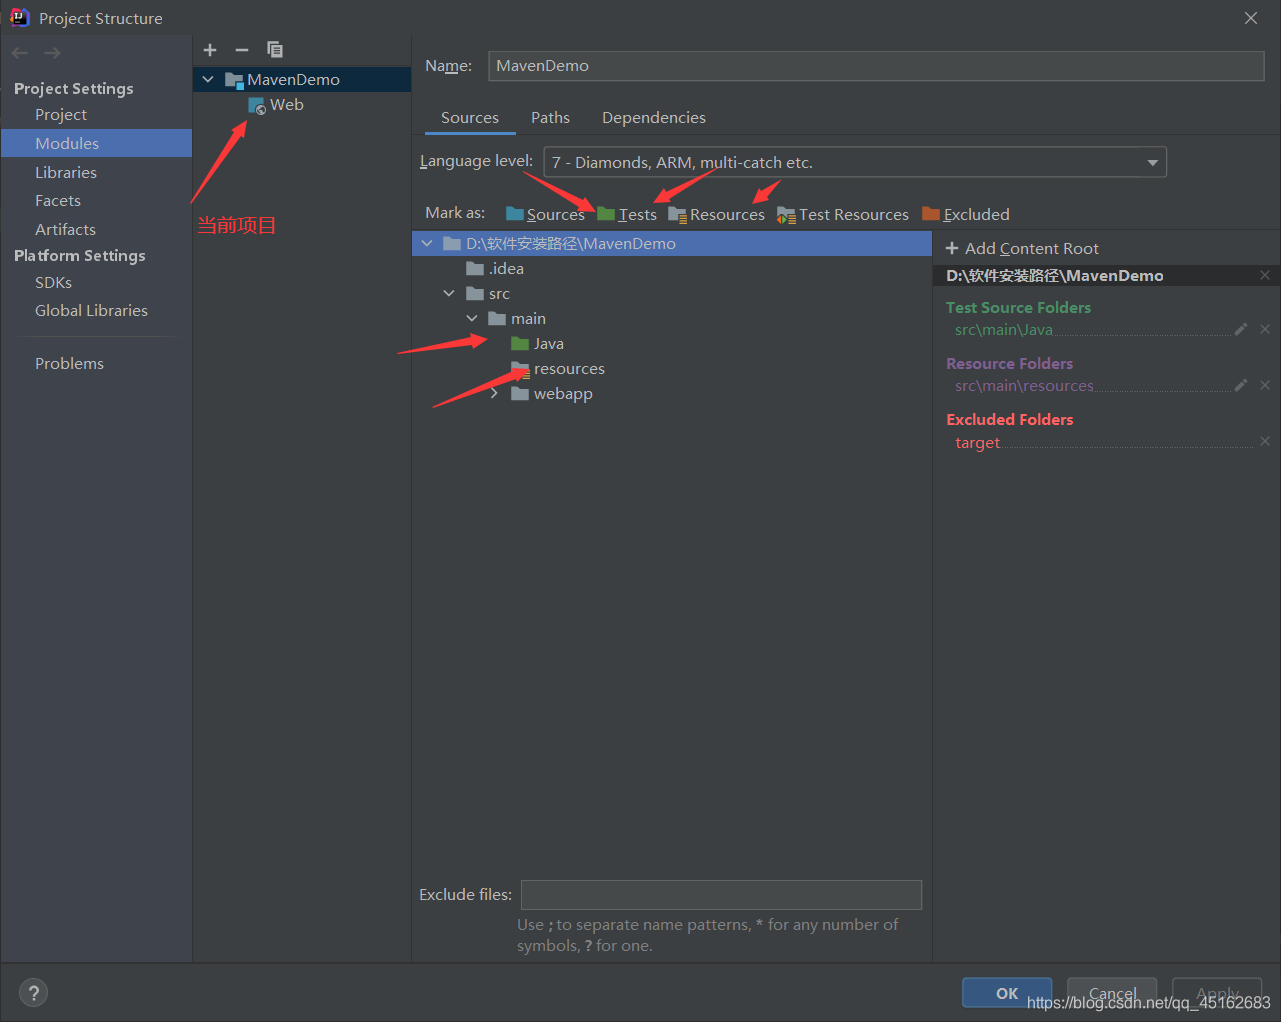Mark folder as Resources
This screenshot has width=1281, height=1022.
coord(716,214)
